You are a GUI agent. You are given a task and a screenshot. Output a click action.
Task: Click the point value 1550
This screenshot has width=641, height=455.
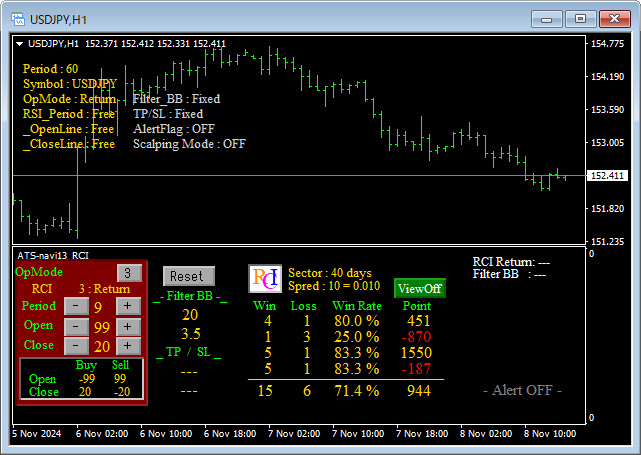click(416, 353)
